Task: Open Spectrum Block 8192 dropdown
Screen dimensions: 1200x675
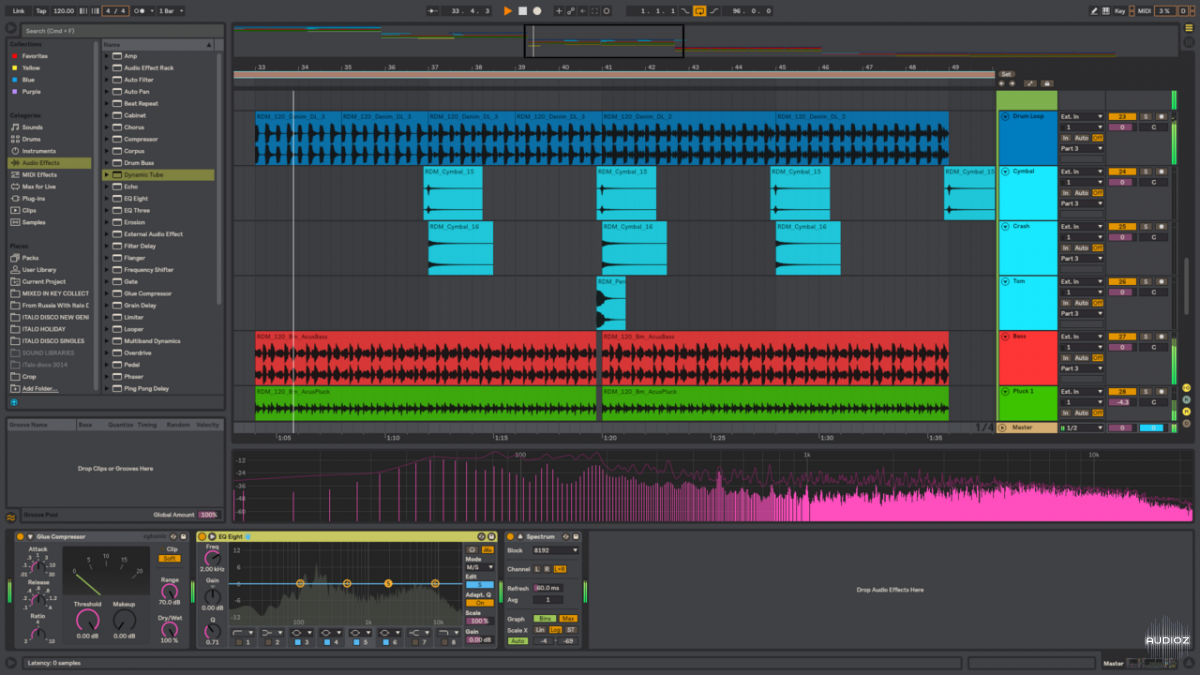Action: coord(556,551)
